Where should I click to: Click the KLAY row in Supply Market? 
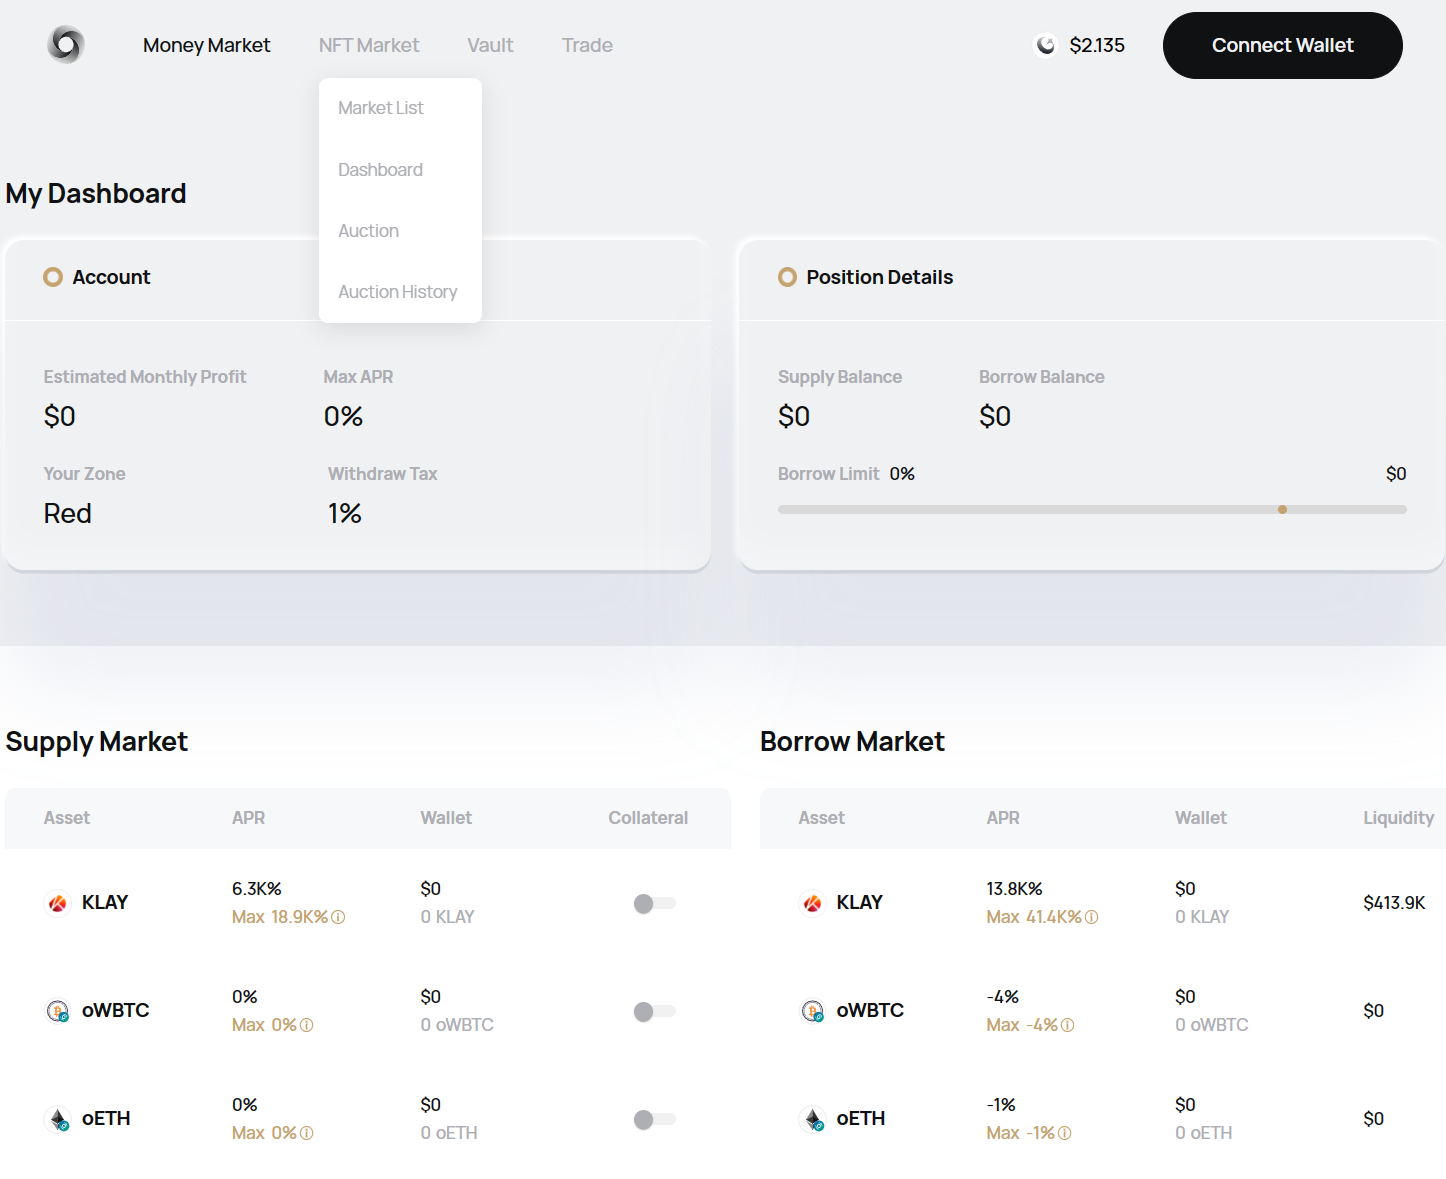[368, 903]
